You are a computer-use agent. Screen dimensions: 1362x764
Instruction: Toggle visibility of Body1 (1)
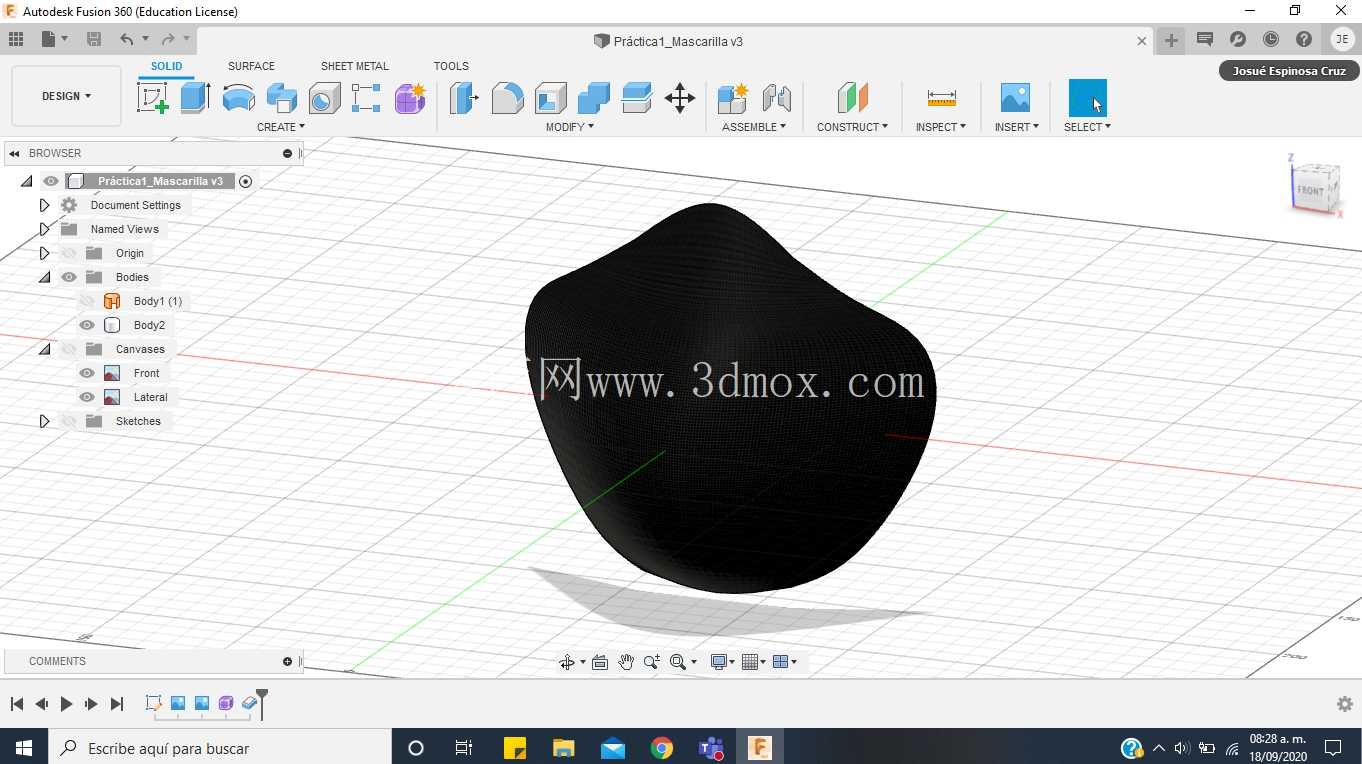tap(87, 301)
